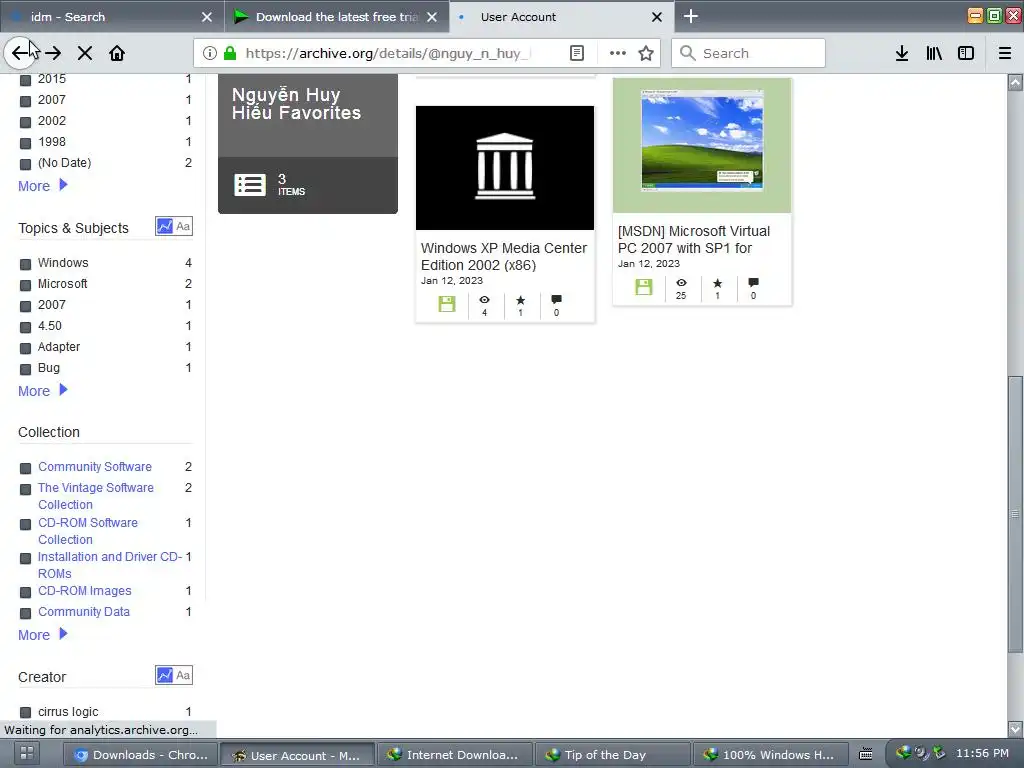This screenshot has height=768, width=1024.
Task: Open CD-ROM Software Collection link
Action: pyautogui.click(x=88, y=531)
